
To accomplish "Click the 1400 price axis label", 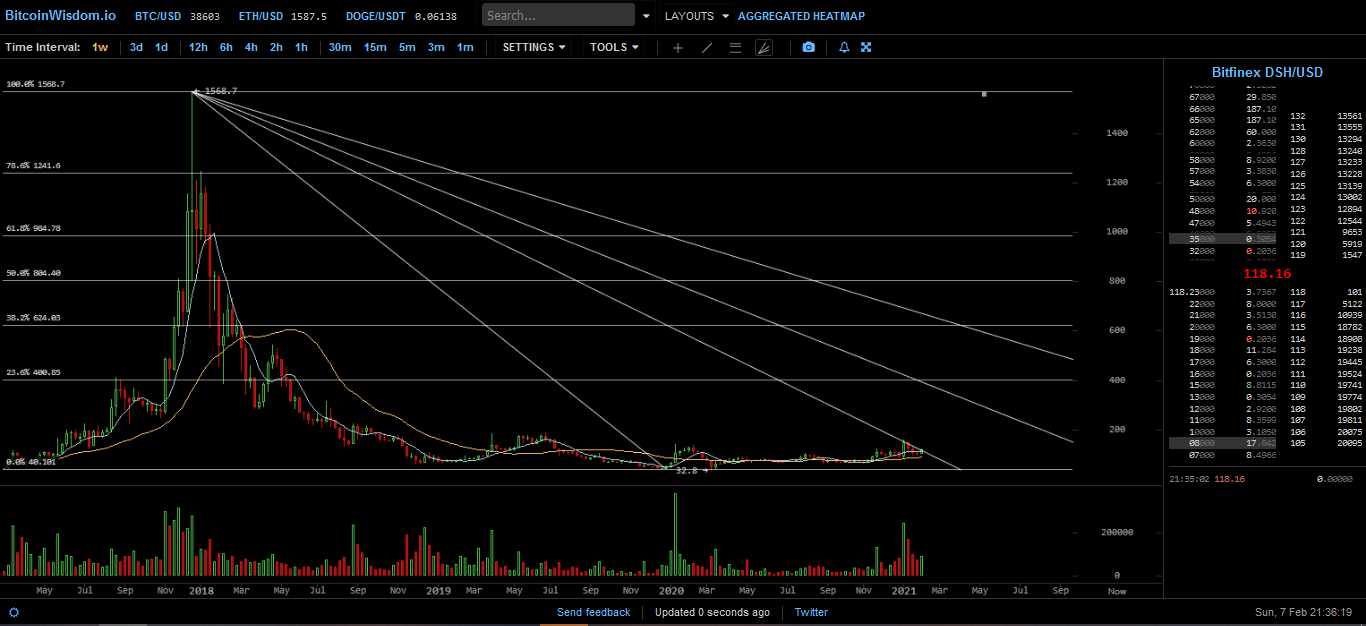I will (1117, 133).
